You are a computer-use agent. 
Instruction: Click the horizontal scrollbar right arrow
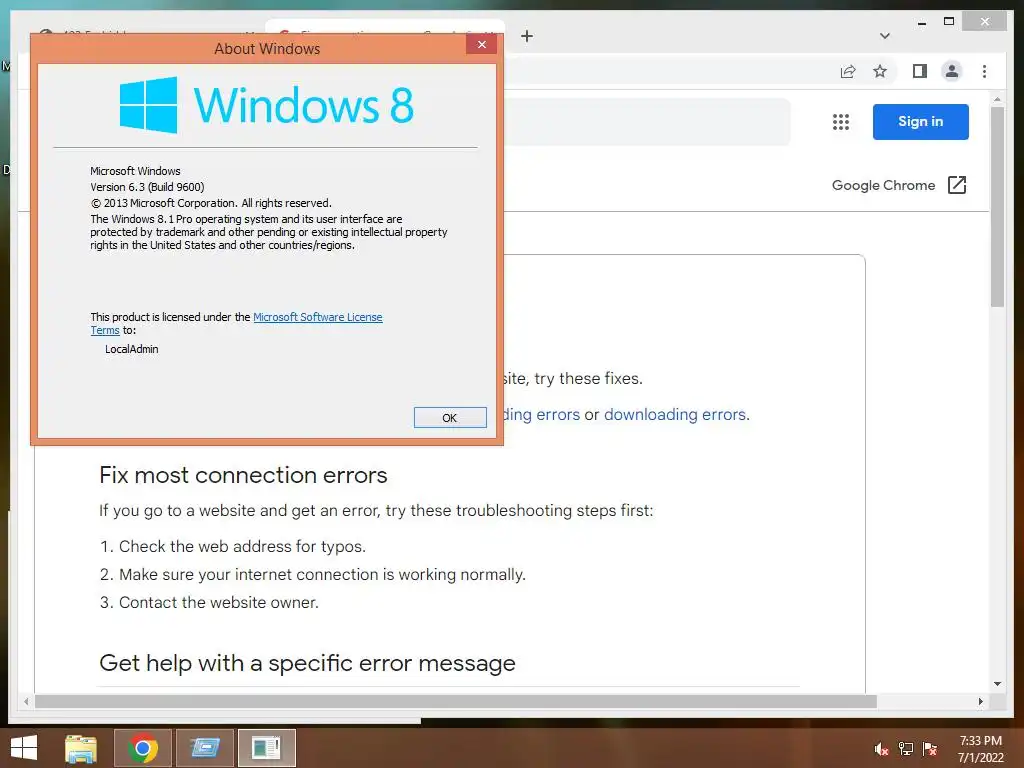click(x=980, y=701)
